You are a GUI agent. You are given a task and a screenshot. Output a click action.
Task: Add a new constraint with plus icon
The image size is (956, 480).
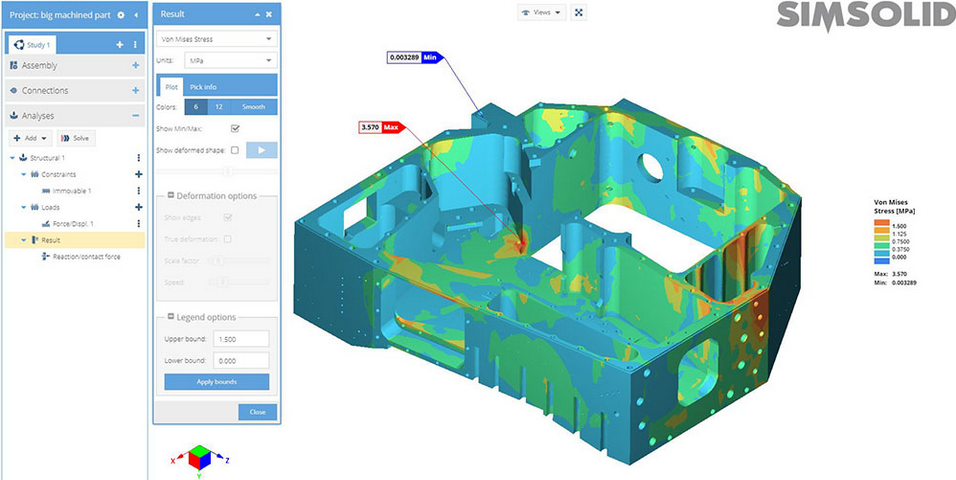point(138,174)
